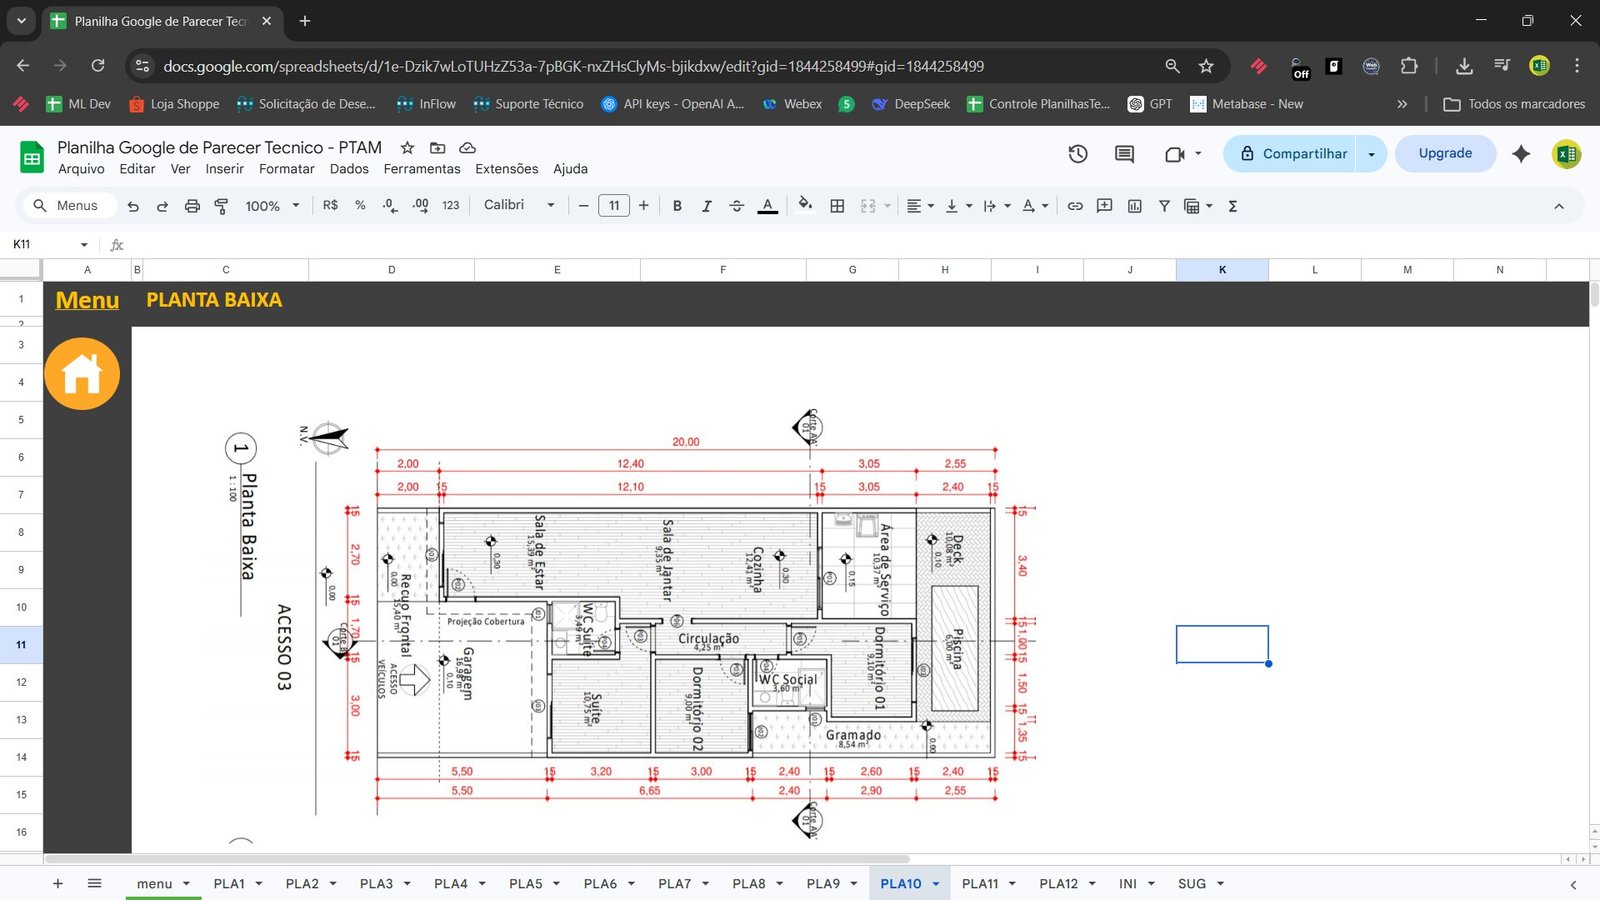Toggle strikethrough formatting
Screen dimensions: 1600x900
737,206
